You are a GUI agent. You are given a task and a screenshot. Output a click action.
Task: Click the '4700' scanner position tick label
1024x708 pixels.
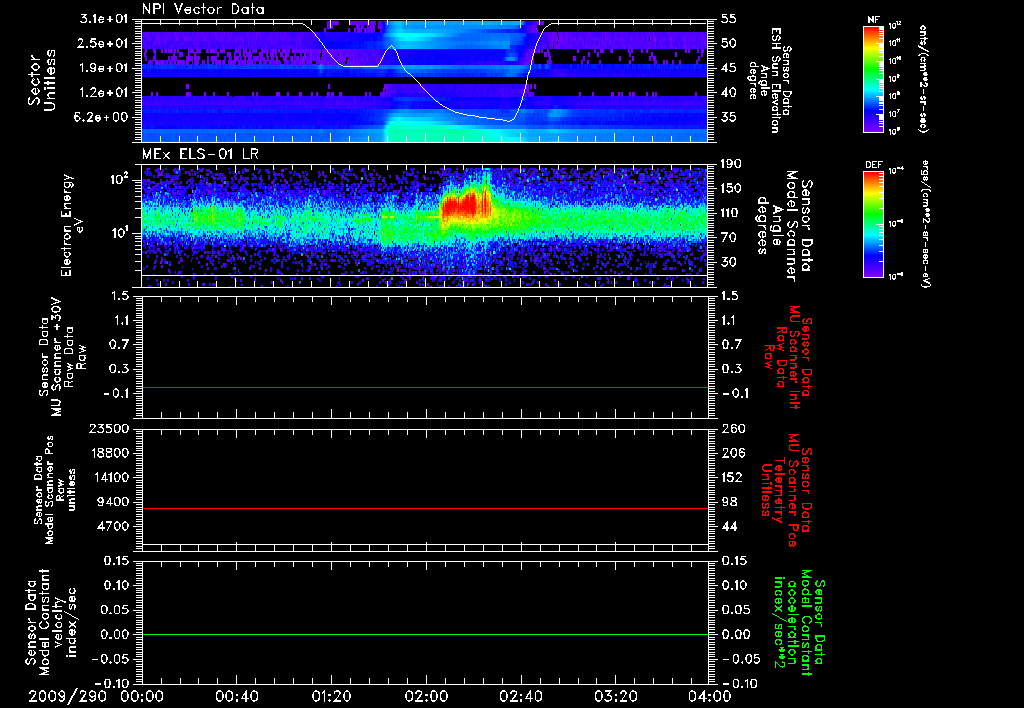[113, 526]
